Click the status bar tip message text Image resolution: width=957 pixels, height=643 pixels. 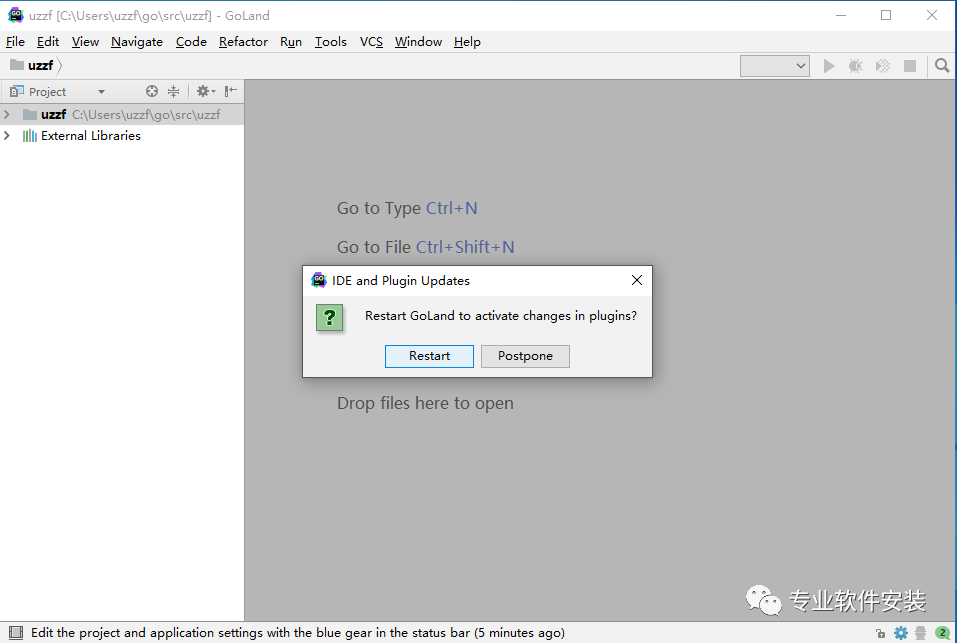point(298,633)
